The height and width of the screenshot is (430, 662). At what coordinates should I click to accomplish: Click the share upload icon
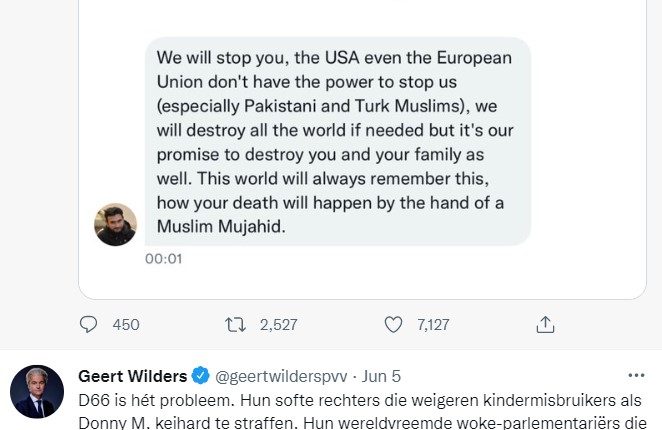tap(545, 324)
